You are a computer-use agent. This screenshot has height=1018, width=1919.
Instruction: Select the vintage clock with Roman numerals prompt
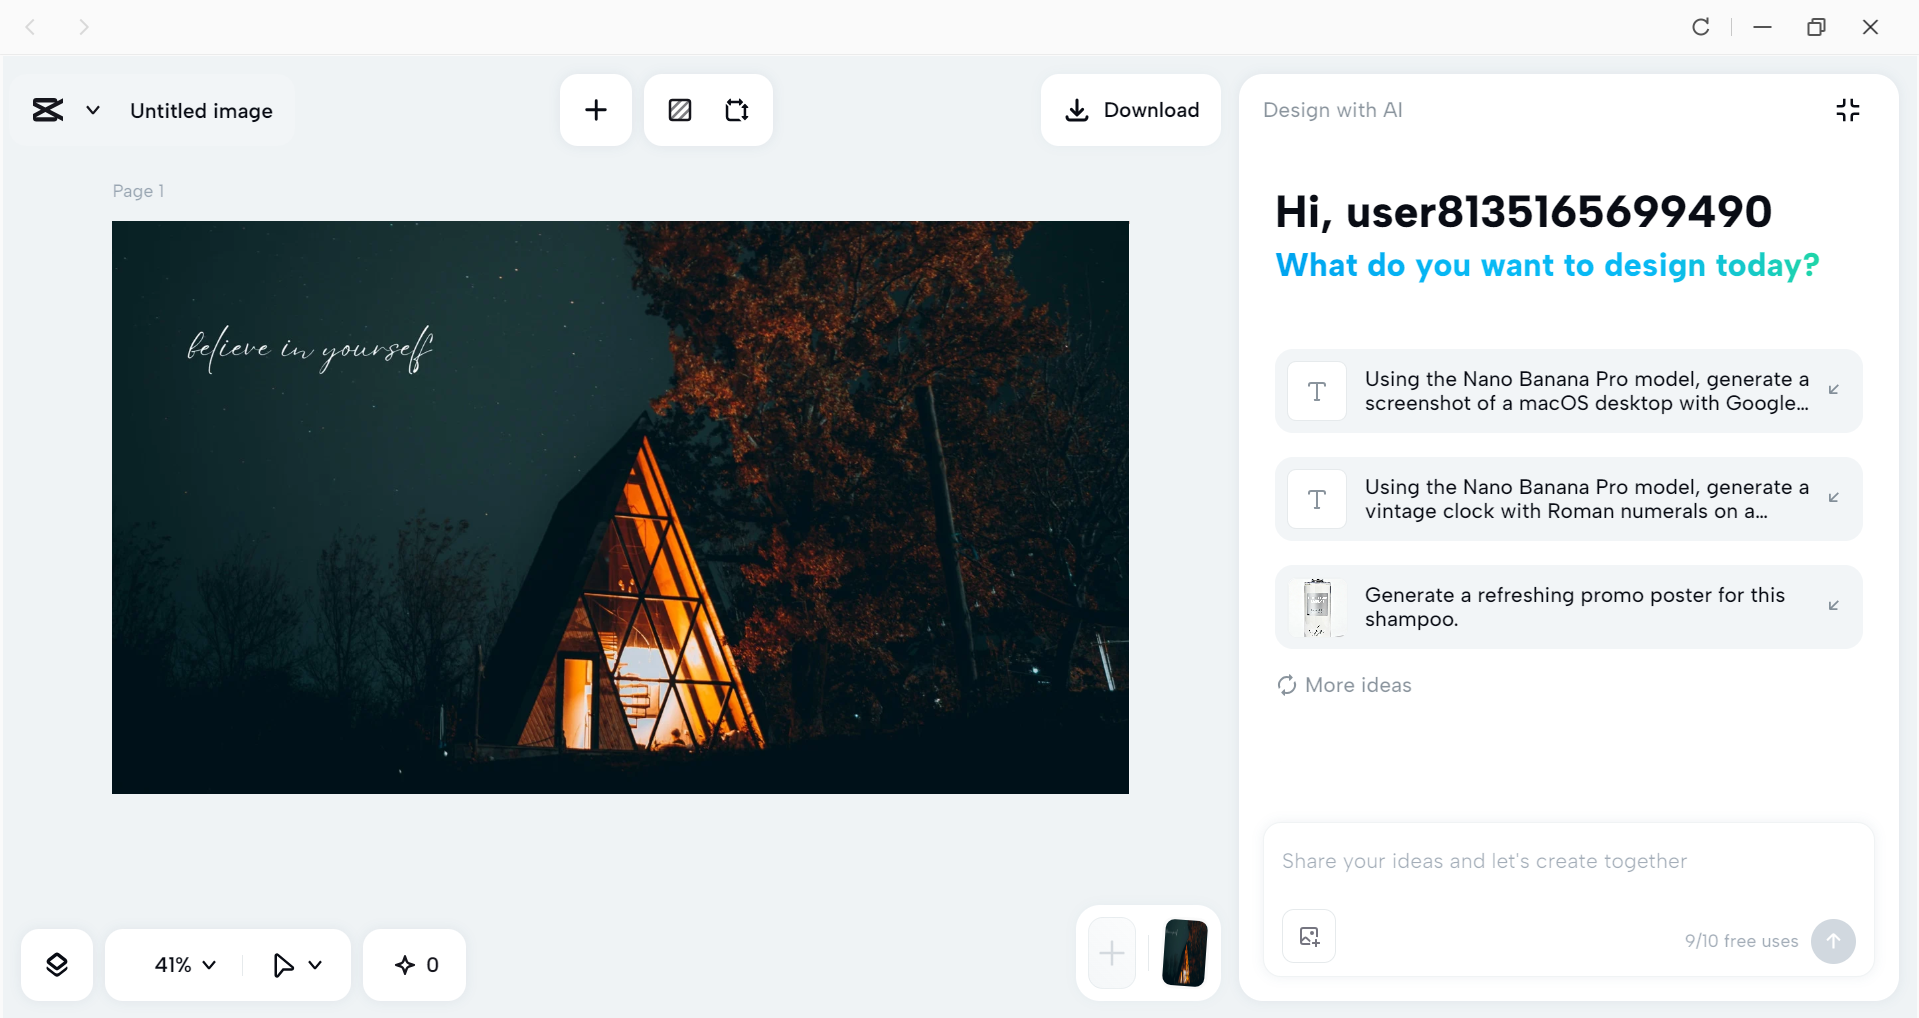point(1568,499)
